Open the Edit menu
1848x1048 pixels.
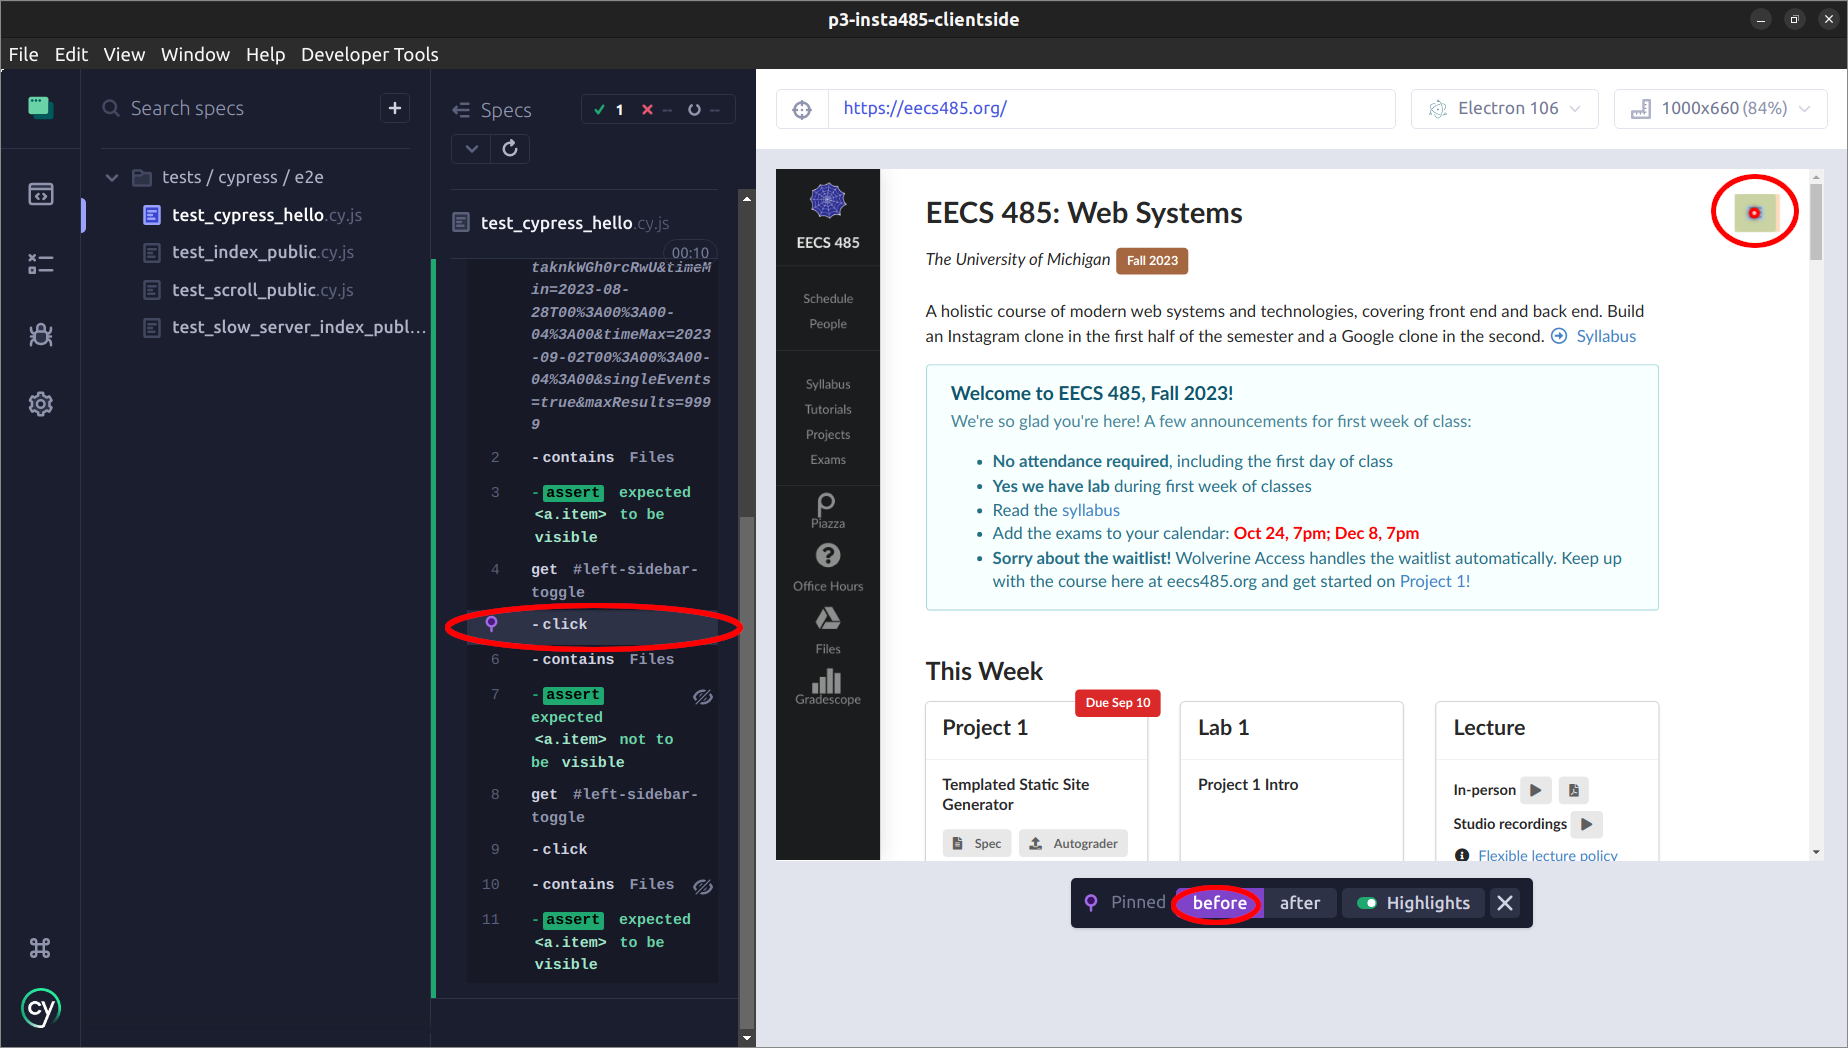point(71,54)
